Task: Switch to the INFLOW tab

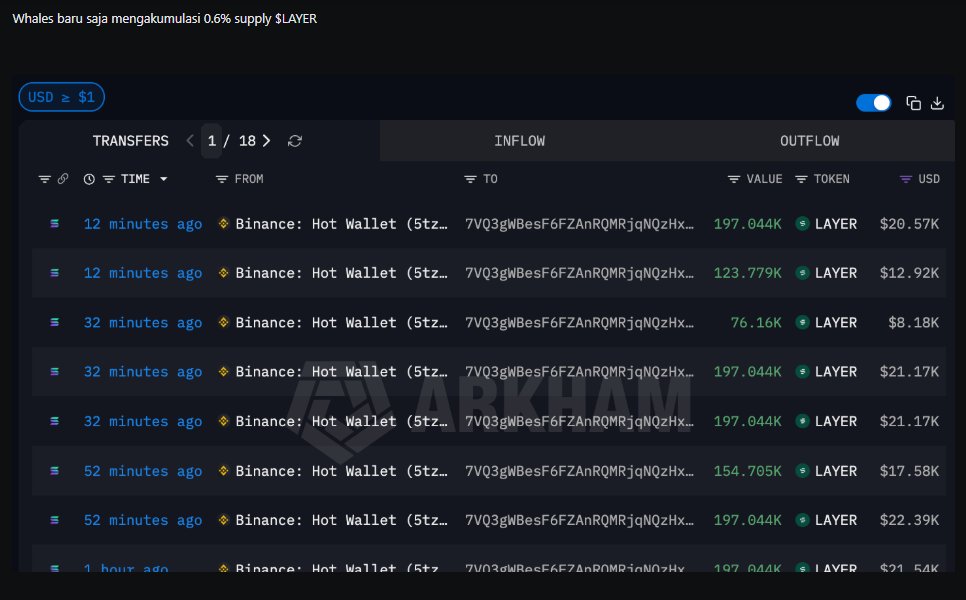Action: click(x=519, y=141)
